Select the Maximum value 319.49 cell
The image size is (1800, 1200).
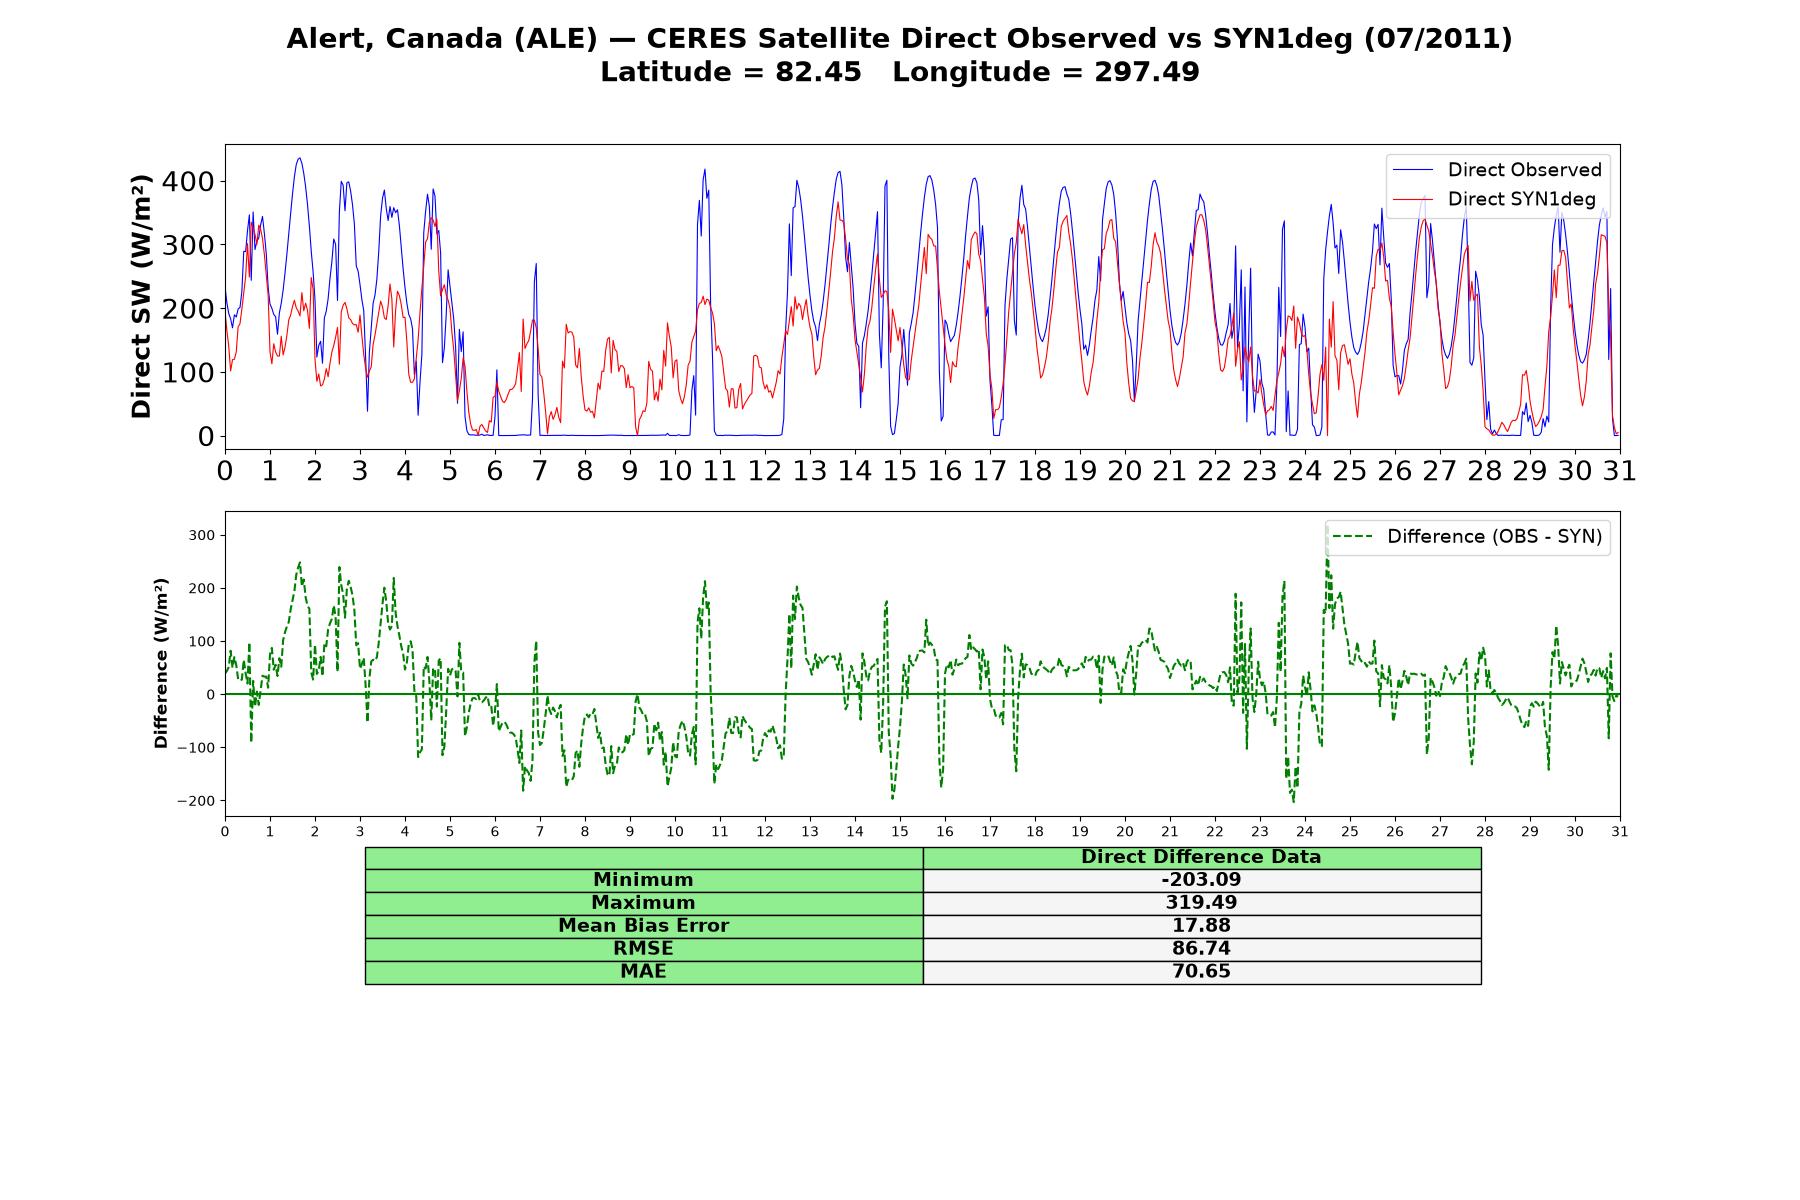coord(1201,903)
